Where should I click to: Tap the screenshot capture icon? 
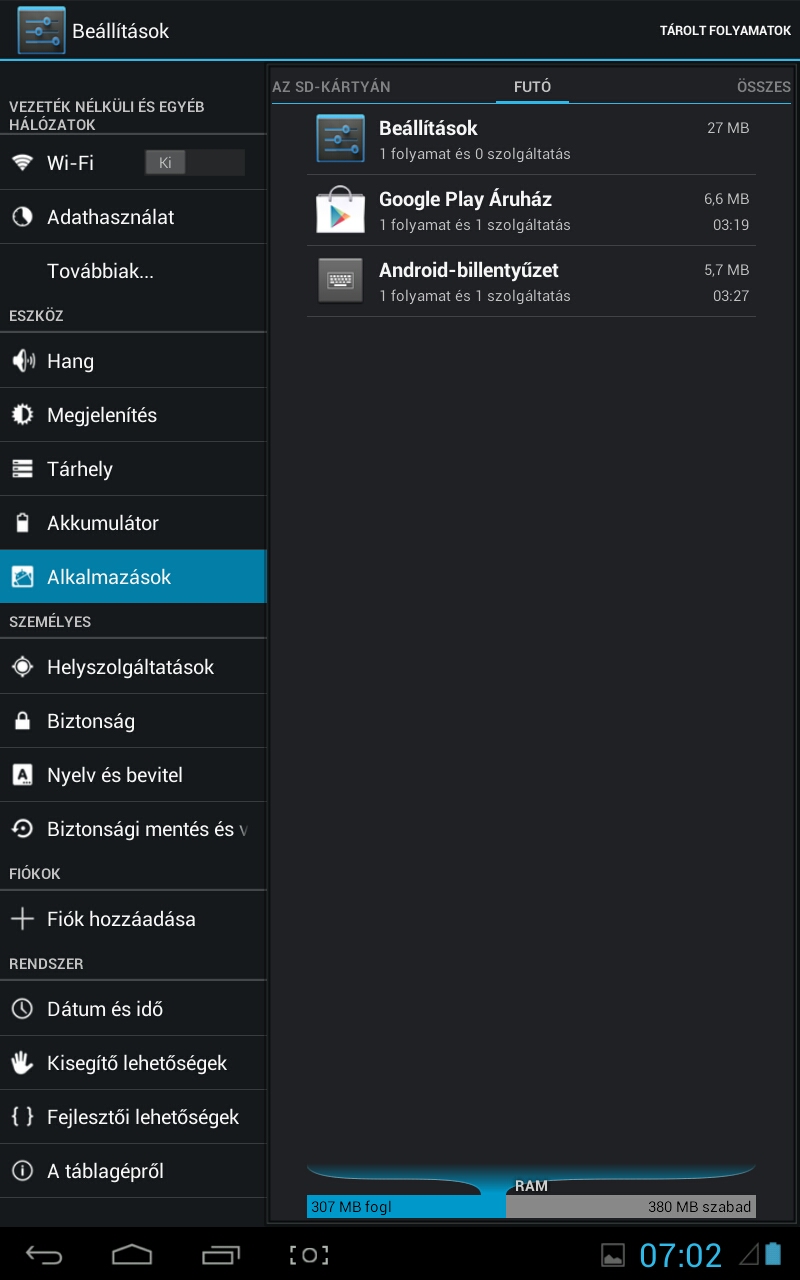309,1255
